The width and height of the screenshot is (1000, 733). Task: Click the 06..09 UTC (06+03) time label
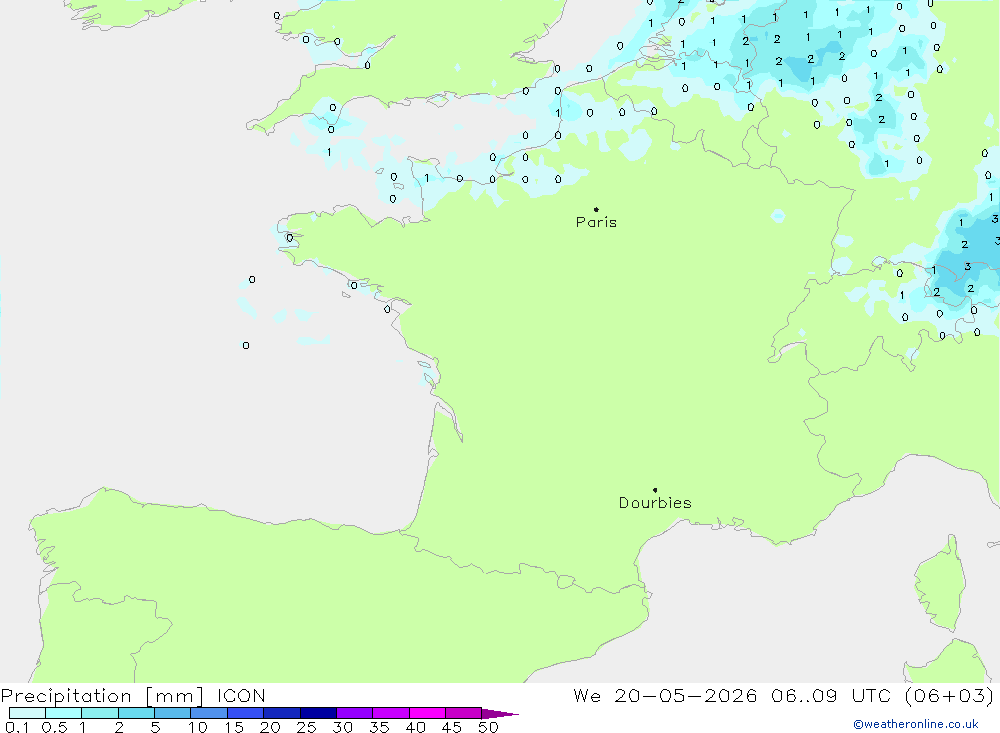(882, 696)
